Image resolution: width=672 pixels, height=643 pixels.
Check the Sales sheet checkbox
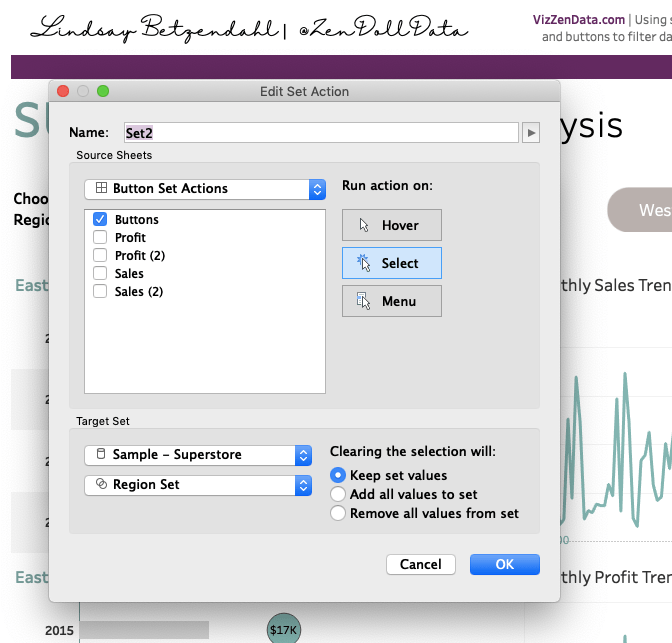(100, 274)
